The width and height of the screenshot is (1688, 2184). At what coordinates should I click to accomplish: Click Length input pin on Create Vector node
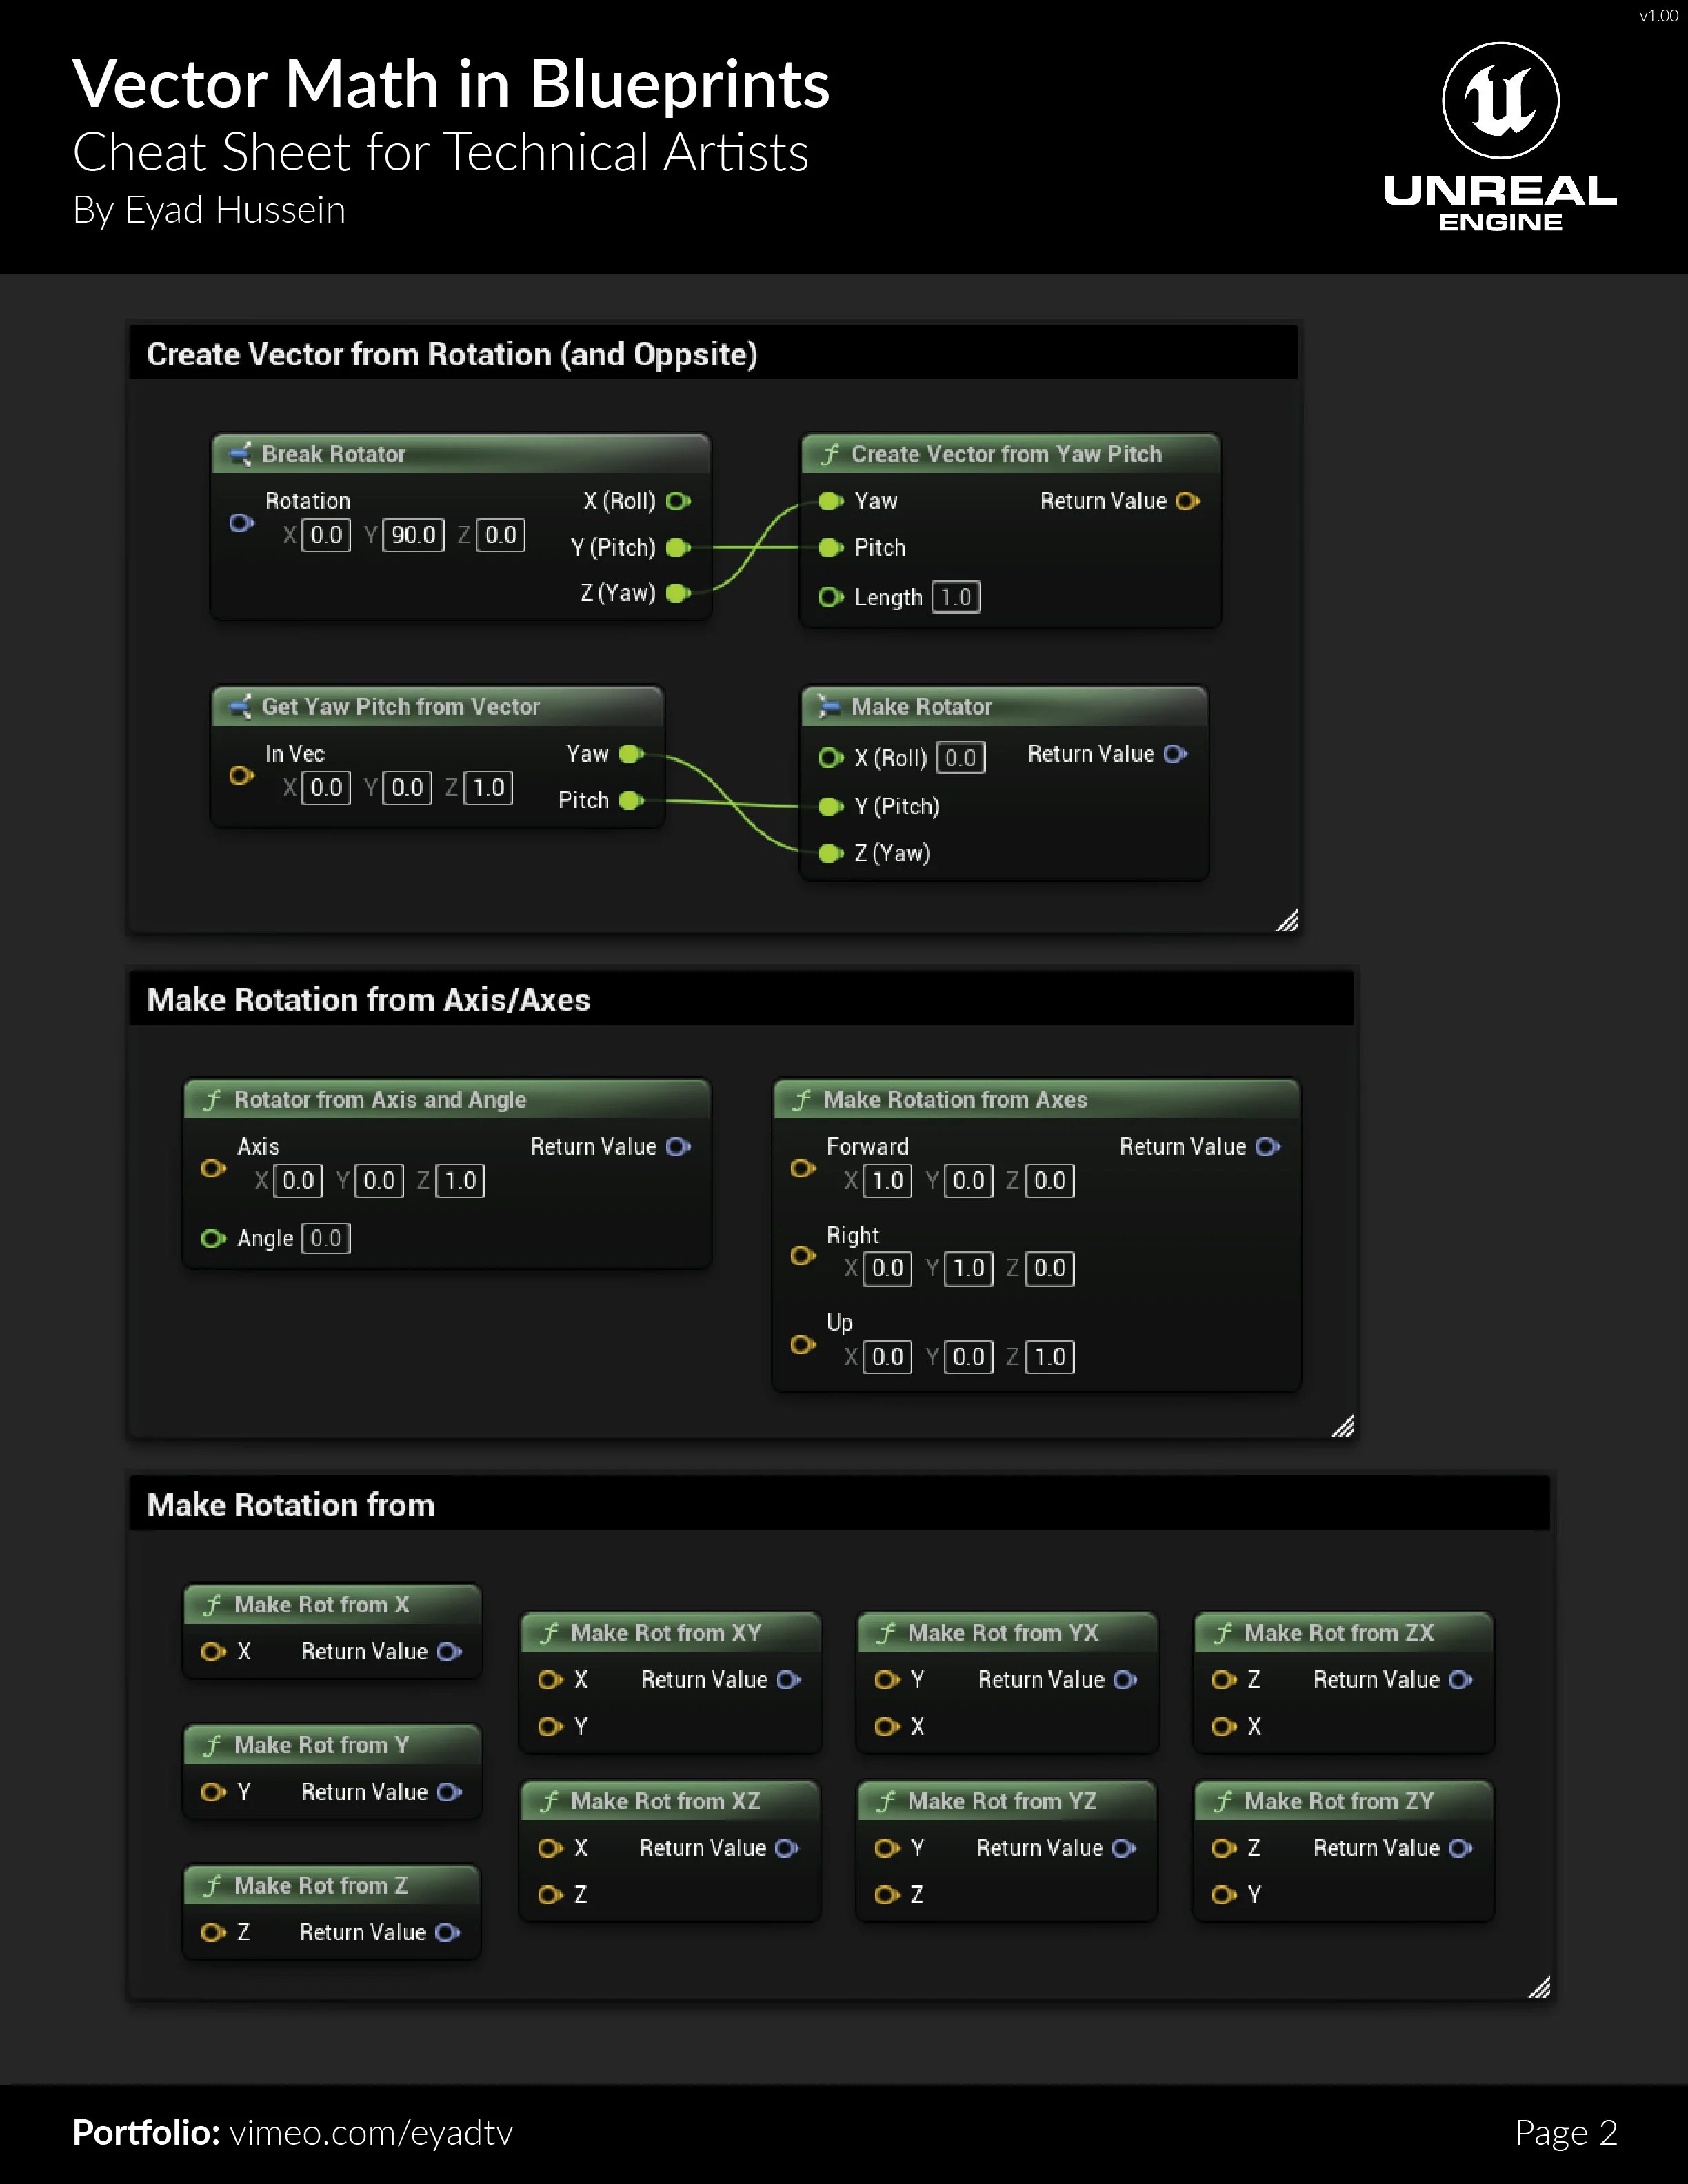(830, 597)
